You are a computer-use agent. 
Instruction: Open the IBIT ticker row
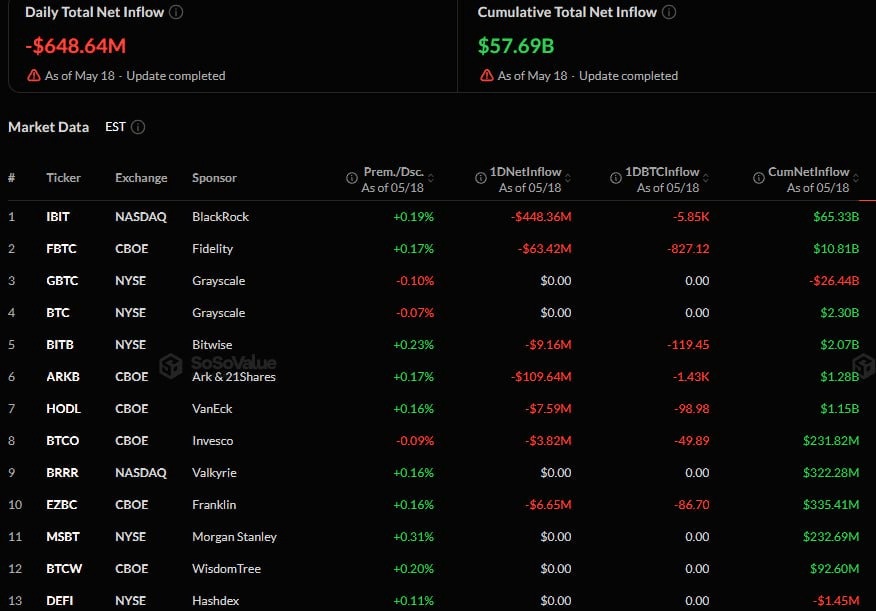coord(58,217)
